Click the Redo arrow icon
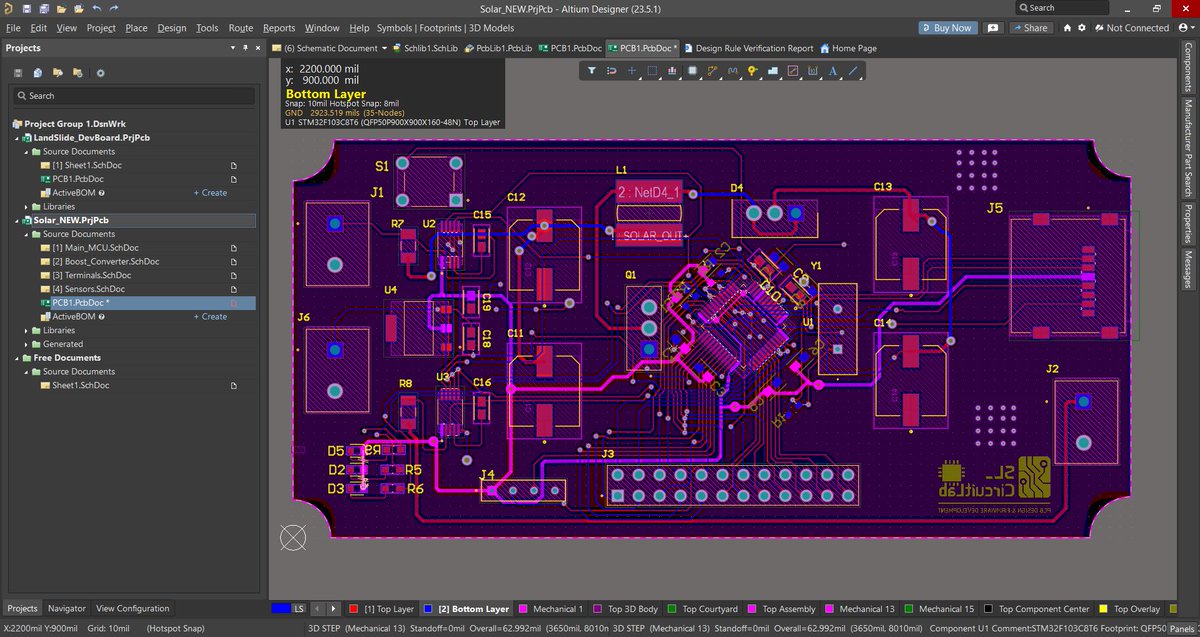The width and height of the screenshot is (1200, 637). click(113, 8)
